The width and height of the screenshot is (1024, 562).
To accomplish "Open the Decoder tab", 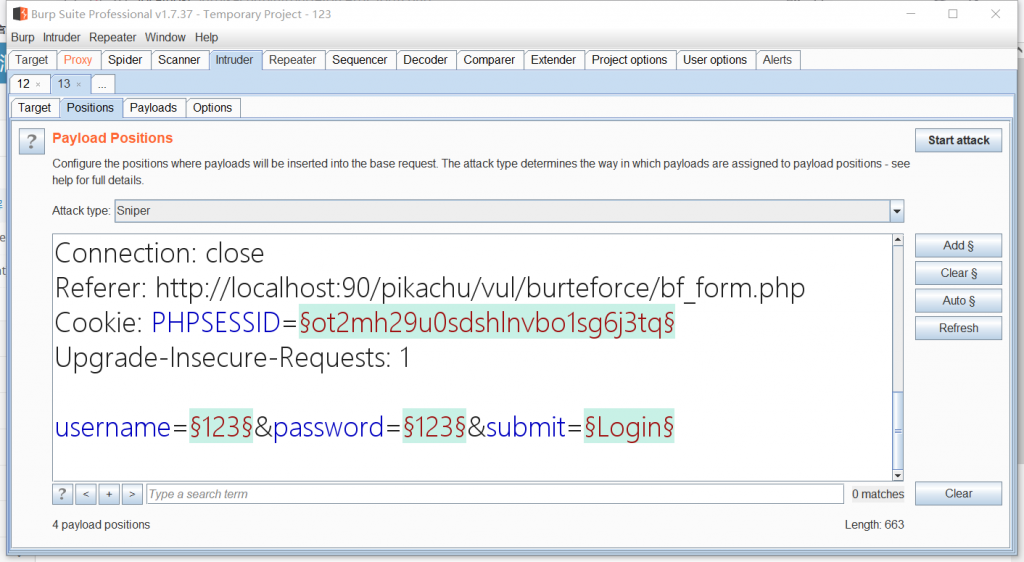I will [425, 60].
